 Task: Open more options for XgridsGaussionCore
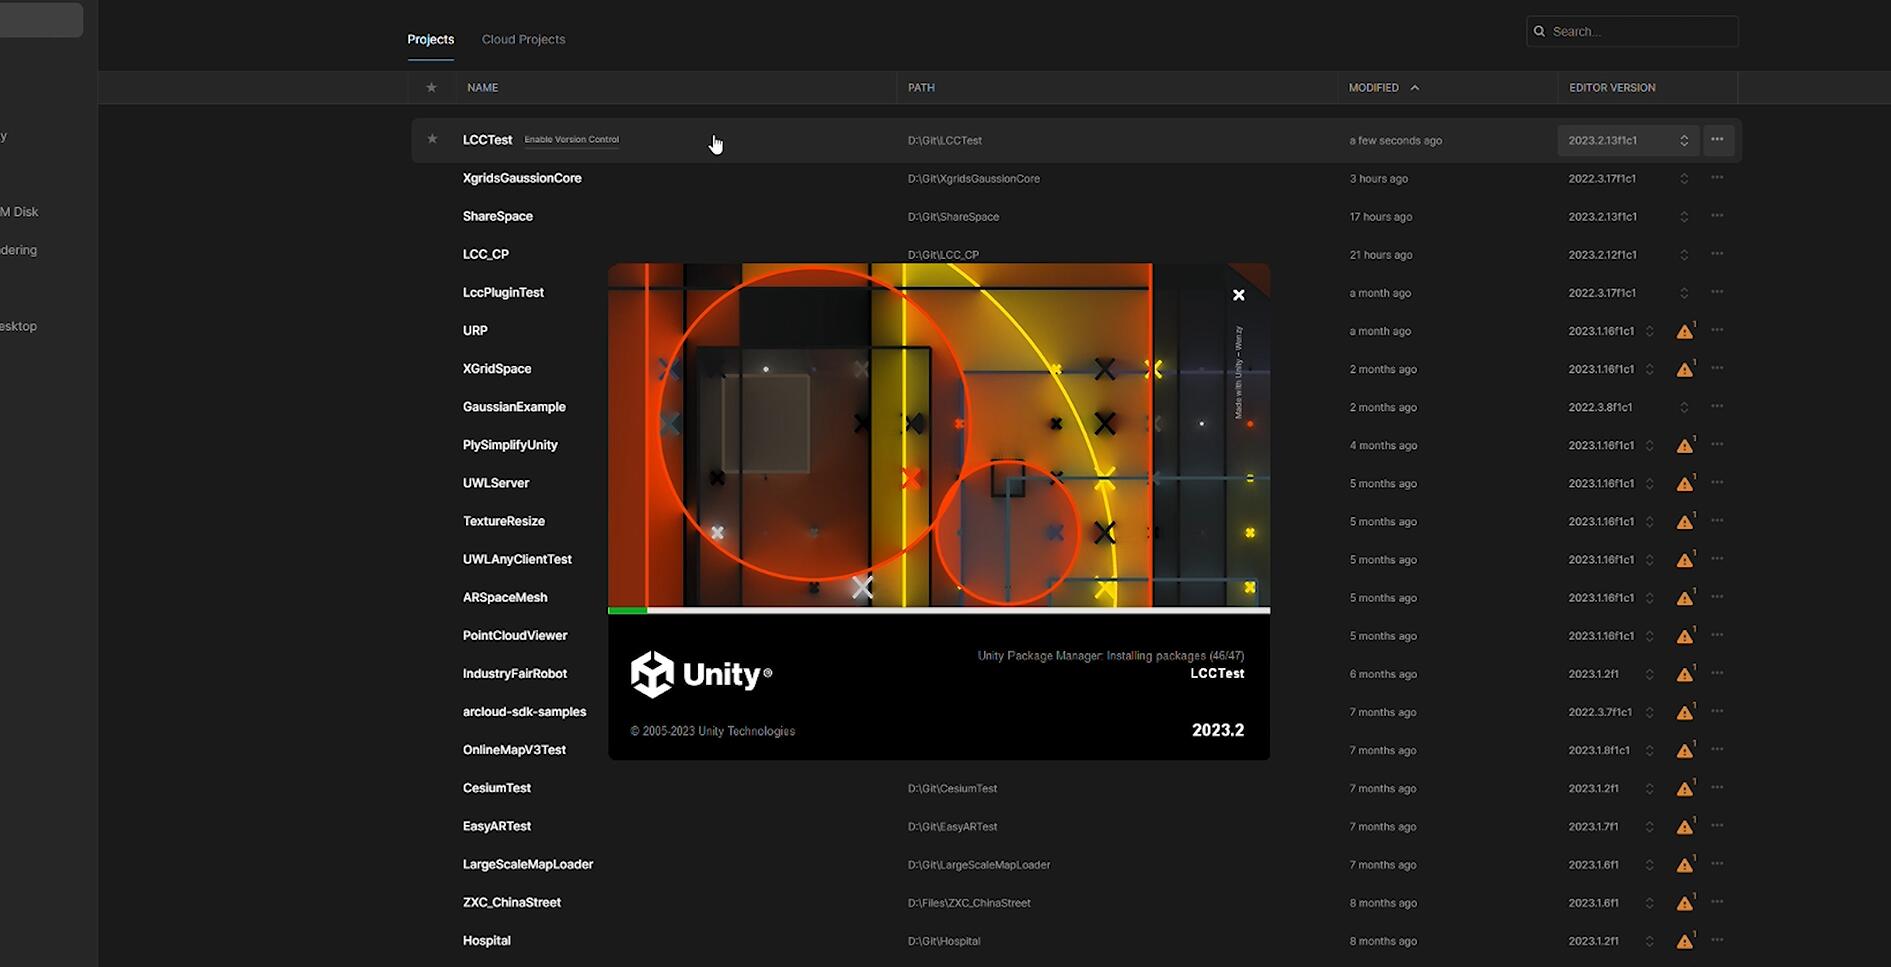(1717, 177)
